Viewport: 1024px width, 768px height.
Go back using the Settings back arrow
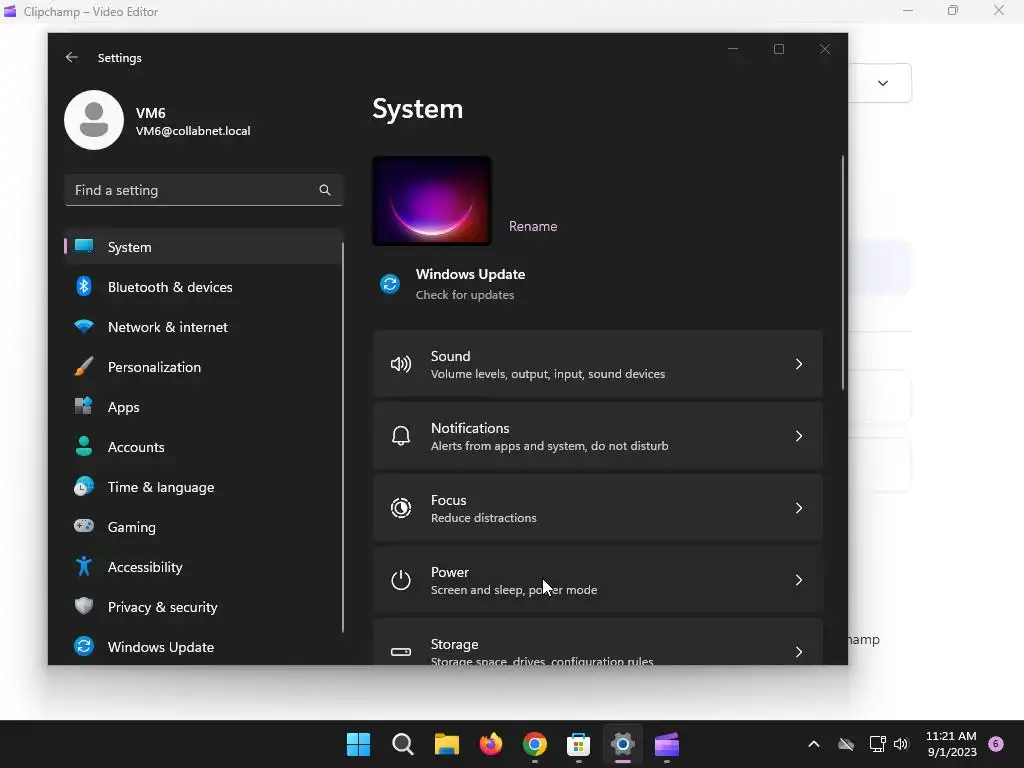[72, 57]
